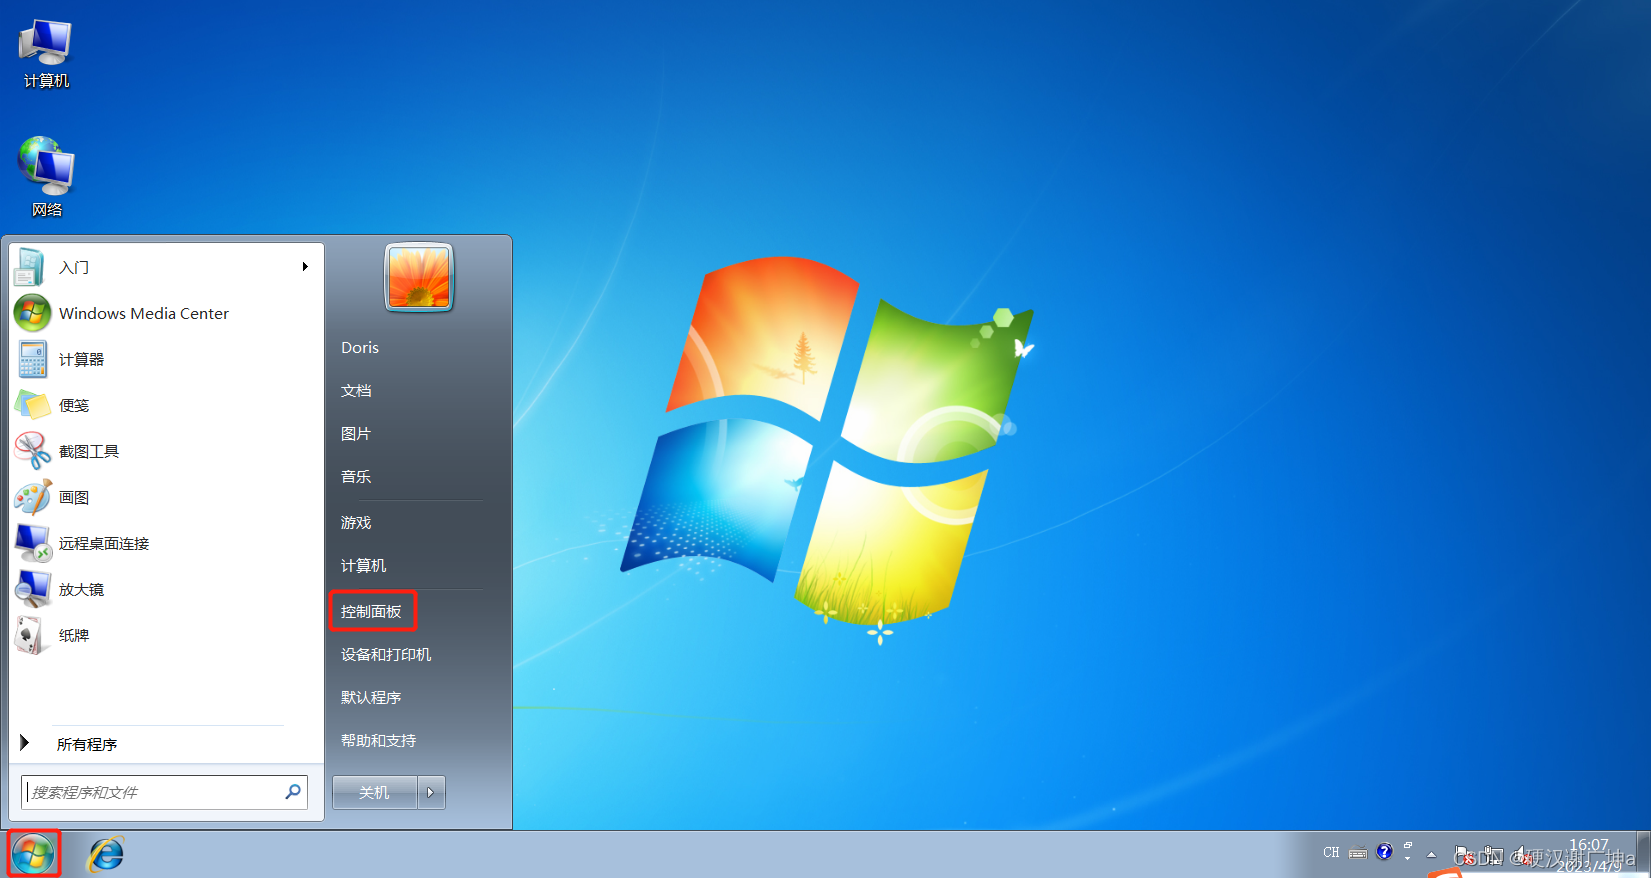Open 设备和打印机
Image resolution: width=1651 pixels, height=878 pixels.
click(x=386, y=654)
